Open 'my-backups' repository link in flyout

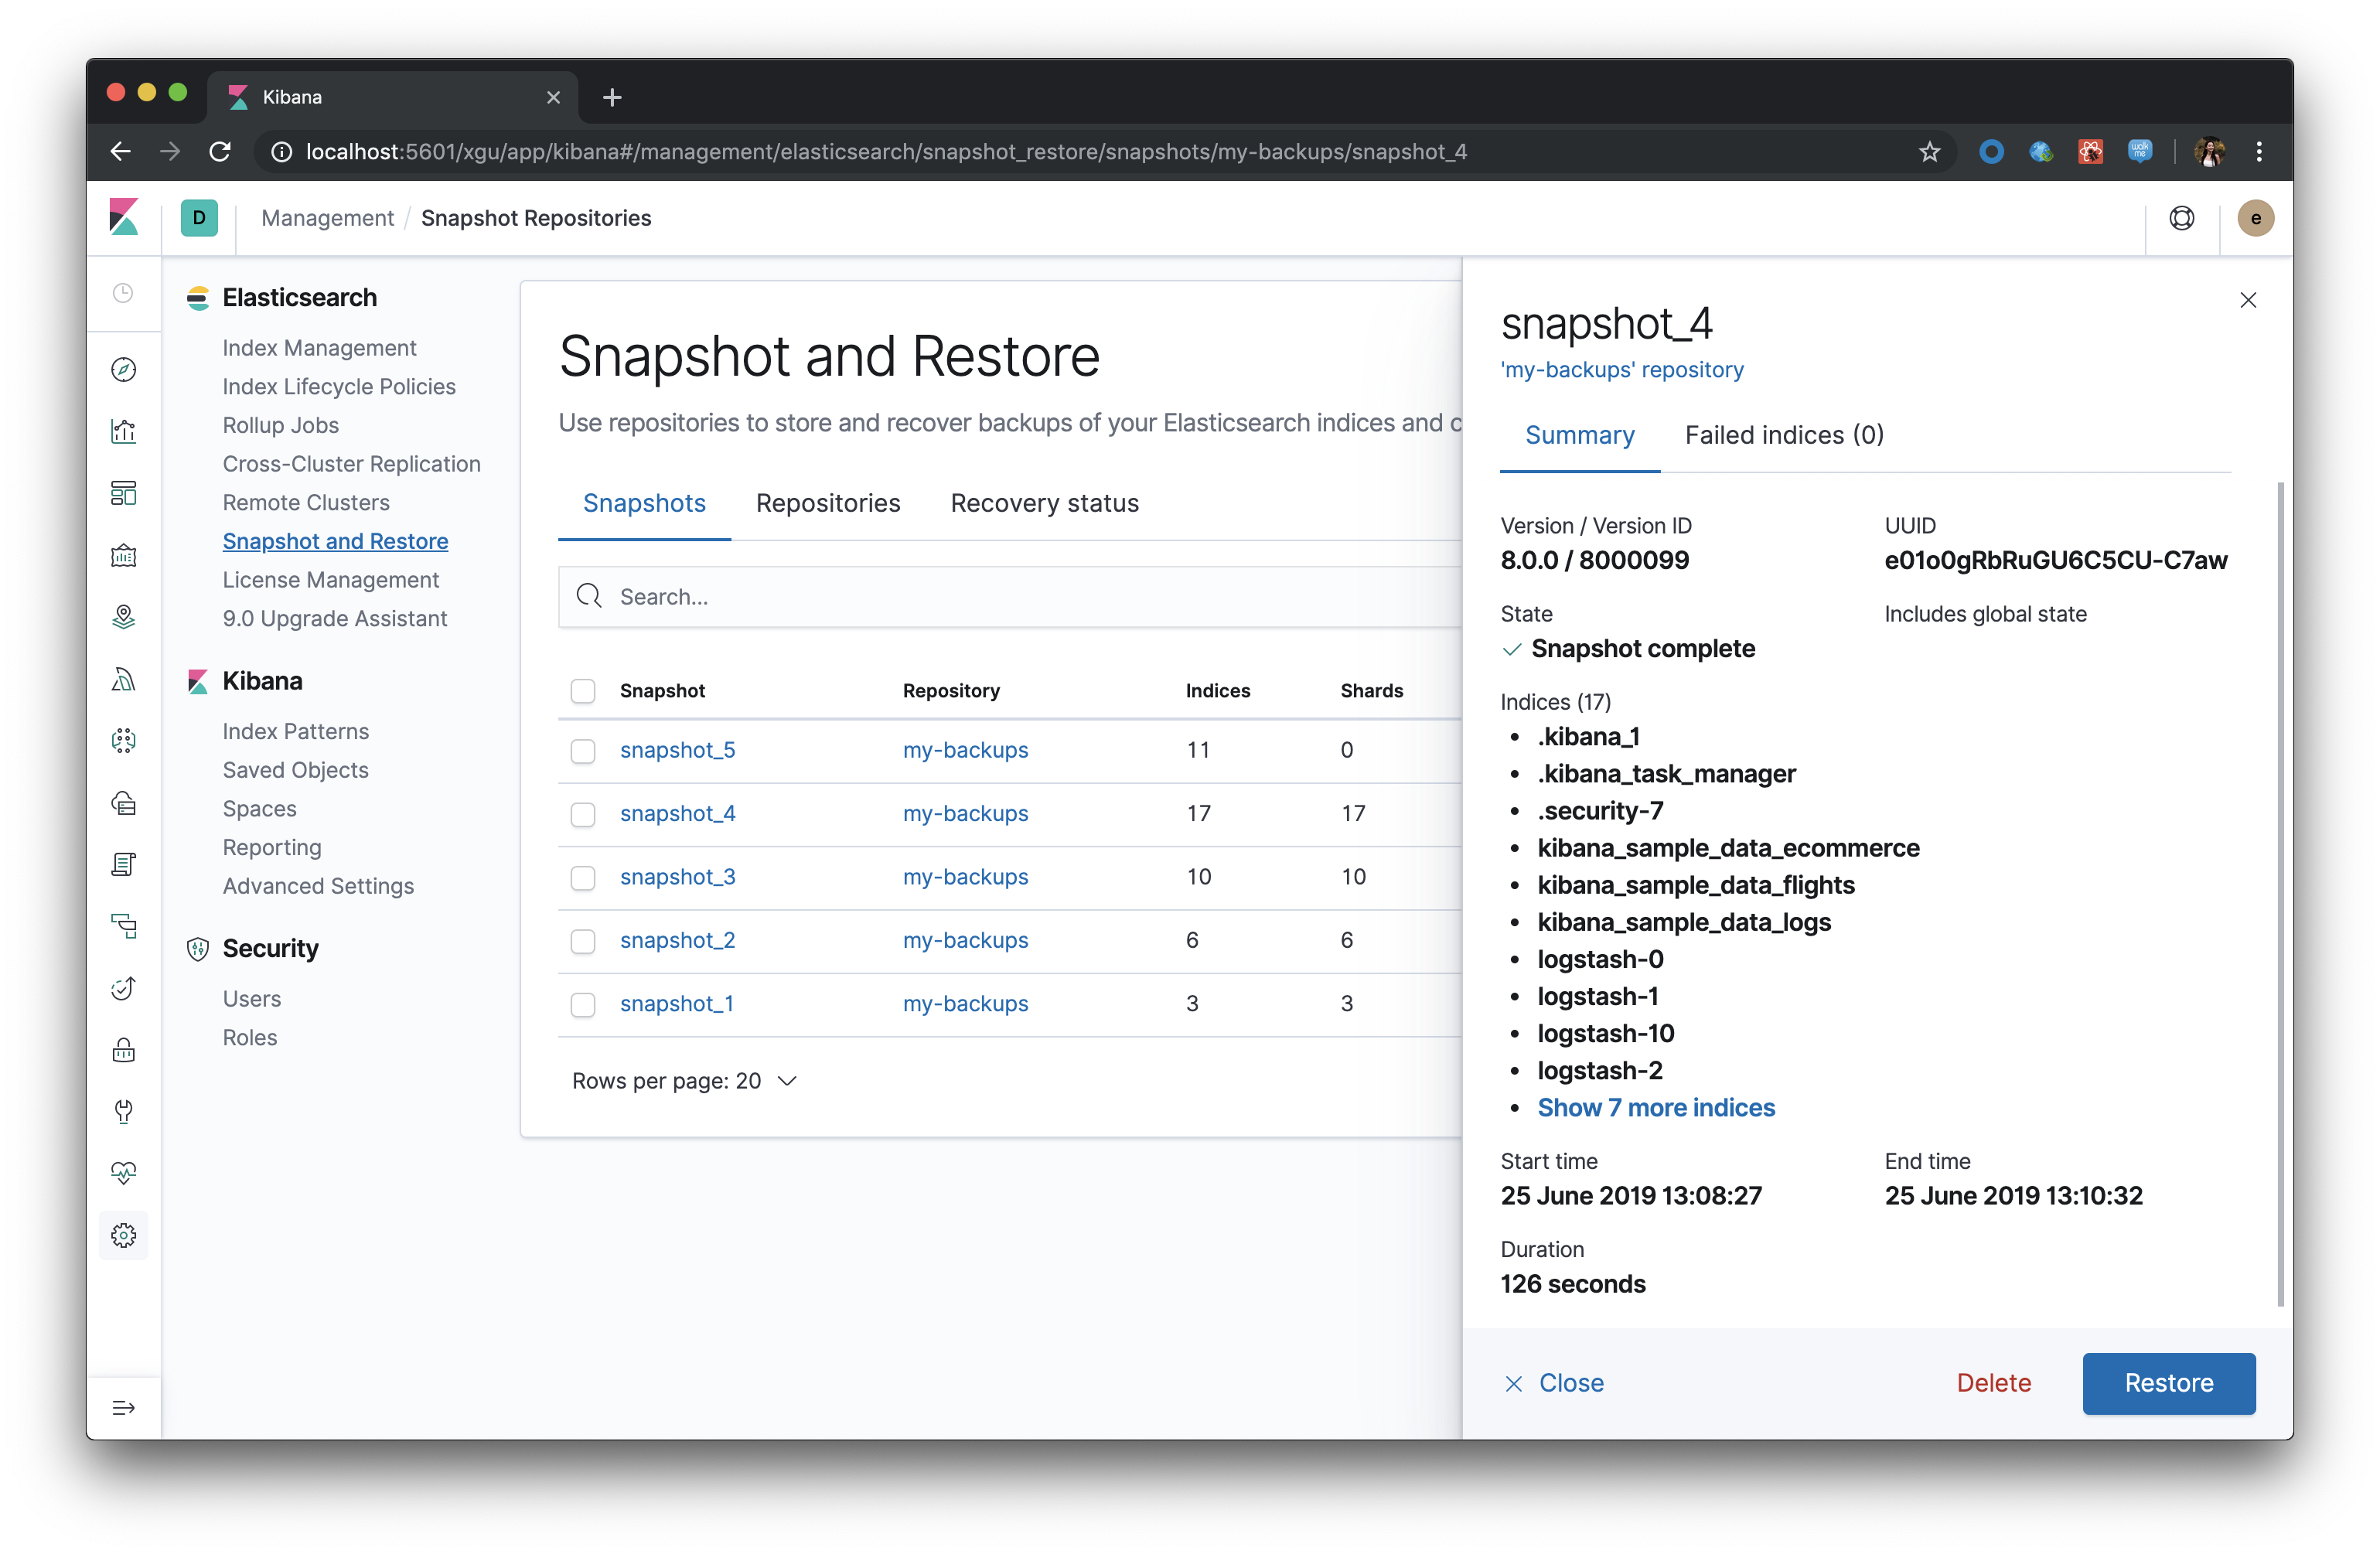1622,370
